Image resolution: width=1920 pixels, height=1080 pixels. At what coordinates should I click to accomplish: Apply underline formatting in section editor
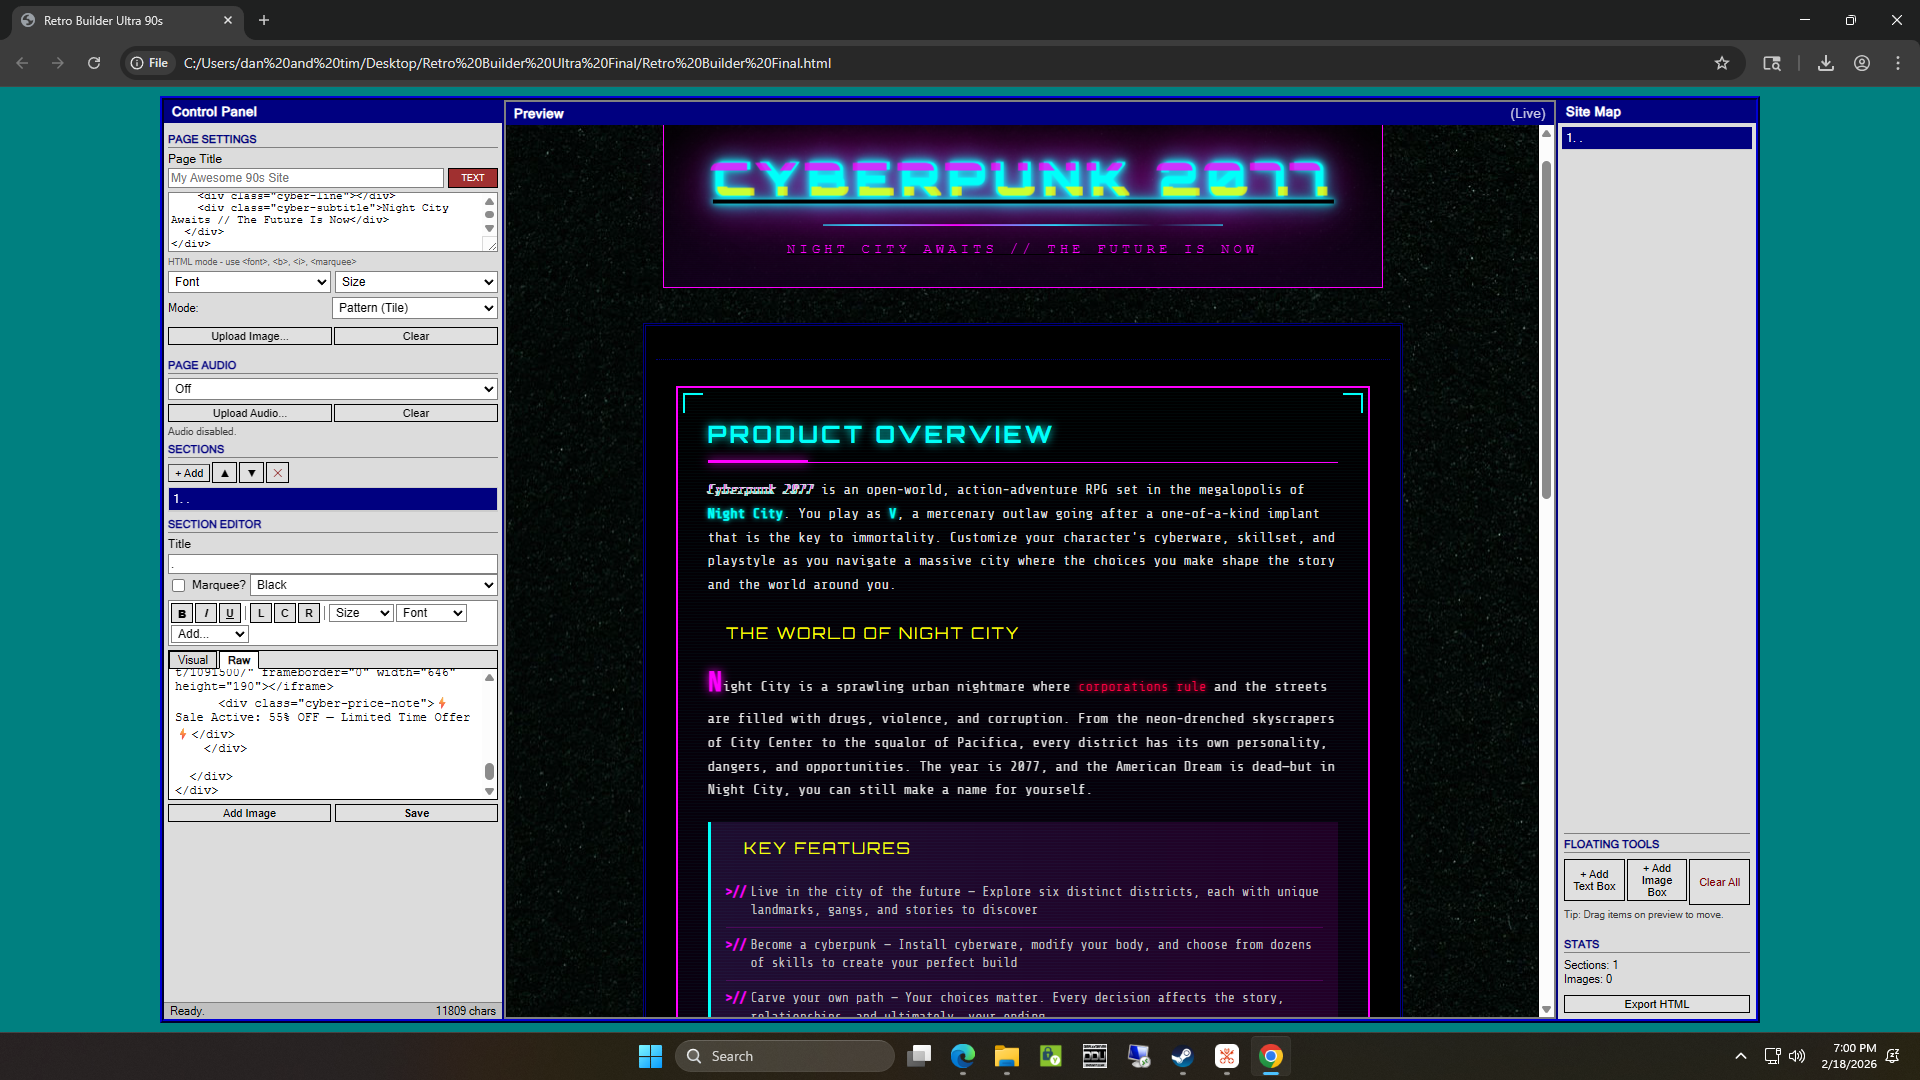pyautogui.click(x=230, y=613)
